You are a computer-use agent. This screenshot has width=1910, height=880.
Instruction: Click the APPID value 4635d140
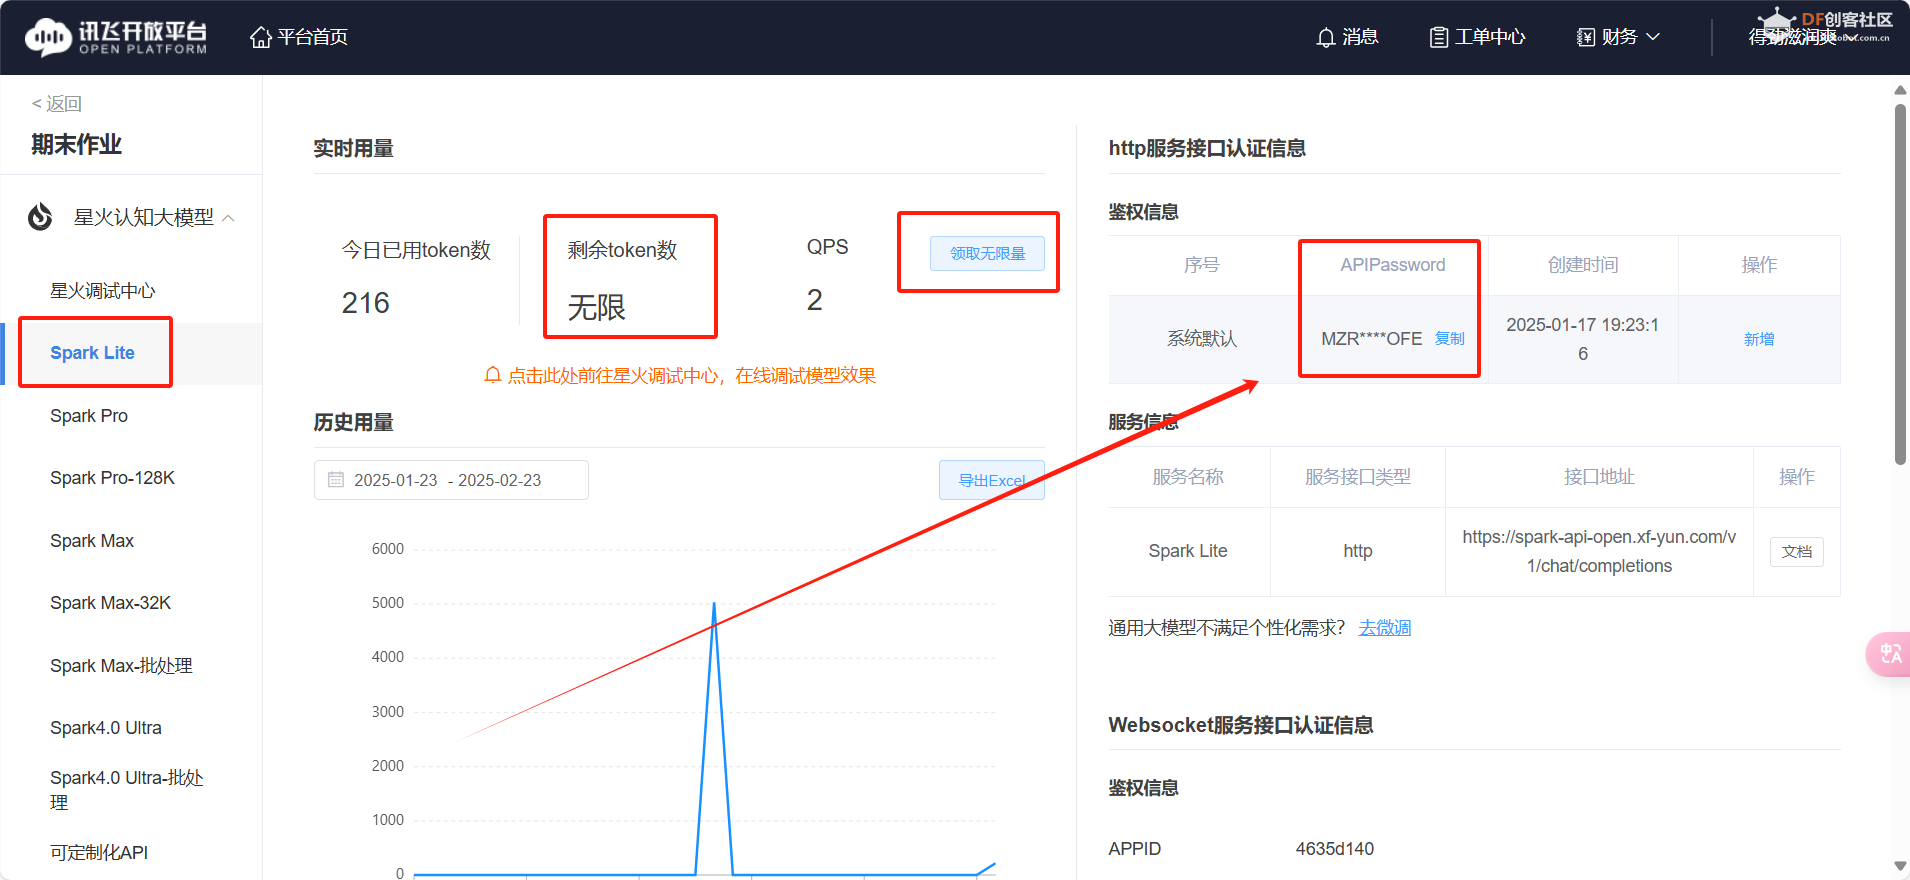click(x=1334, y=849)
